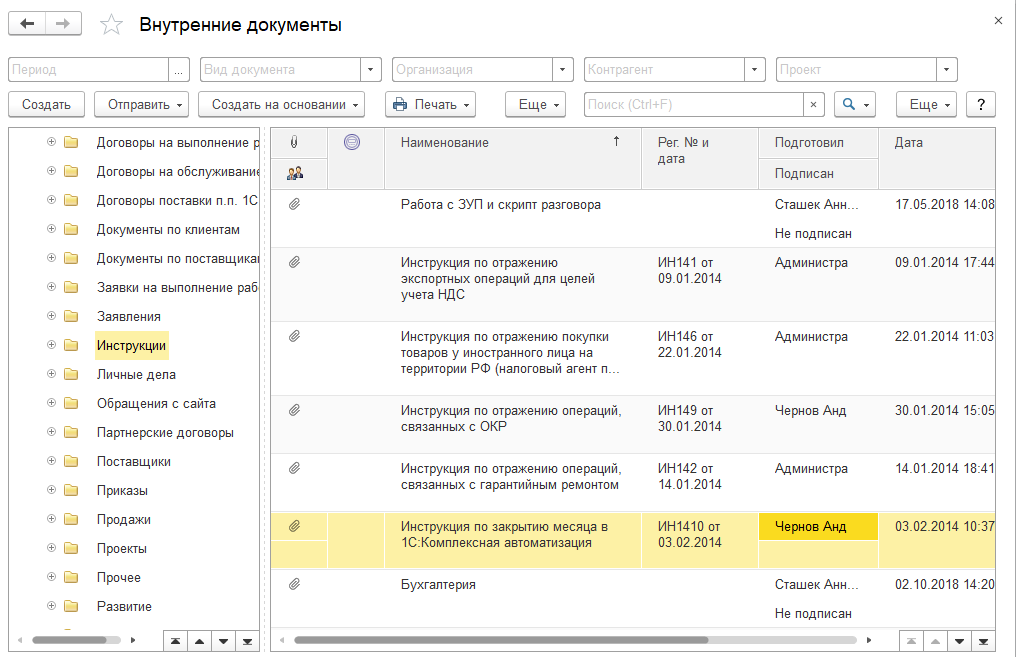Image resolution: width=1016 pixels, height=657 pixels.
Task: Open the Вид документа dropdown
Action: (372, 70)
